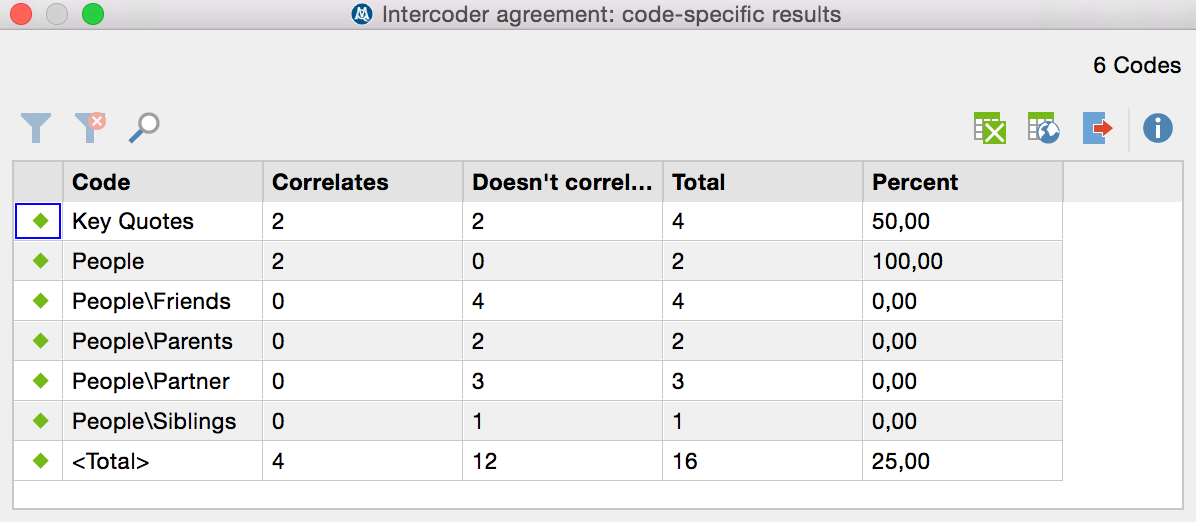Viewport: 1196px width, 522px height.
Task: Select the People\Parents code row
Action: click(152, 341)
